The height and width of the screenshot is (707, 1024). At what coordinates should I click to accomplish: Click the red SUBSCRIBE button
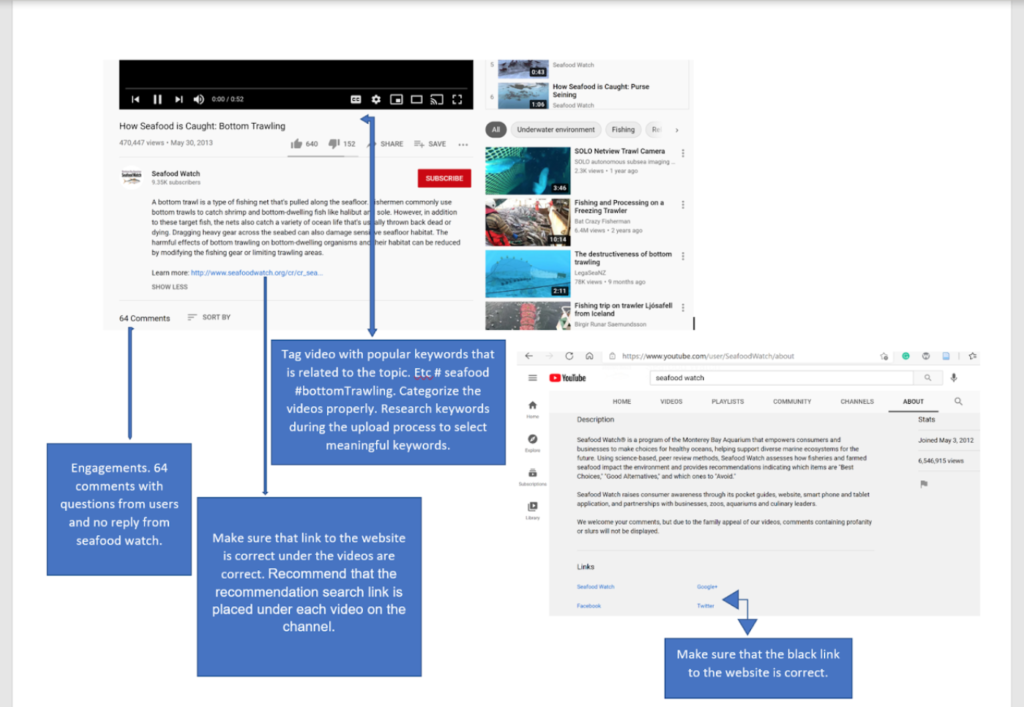pyautogui.click(x=444, y=178)
